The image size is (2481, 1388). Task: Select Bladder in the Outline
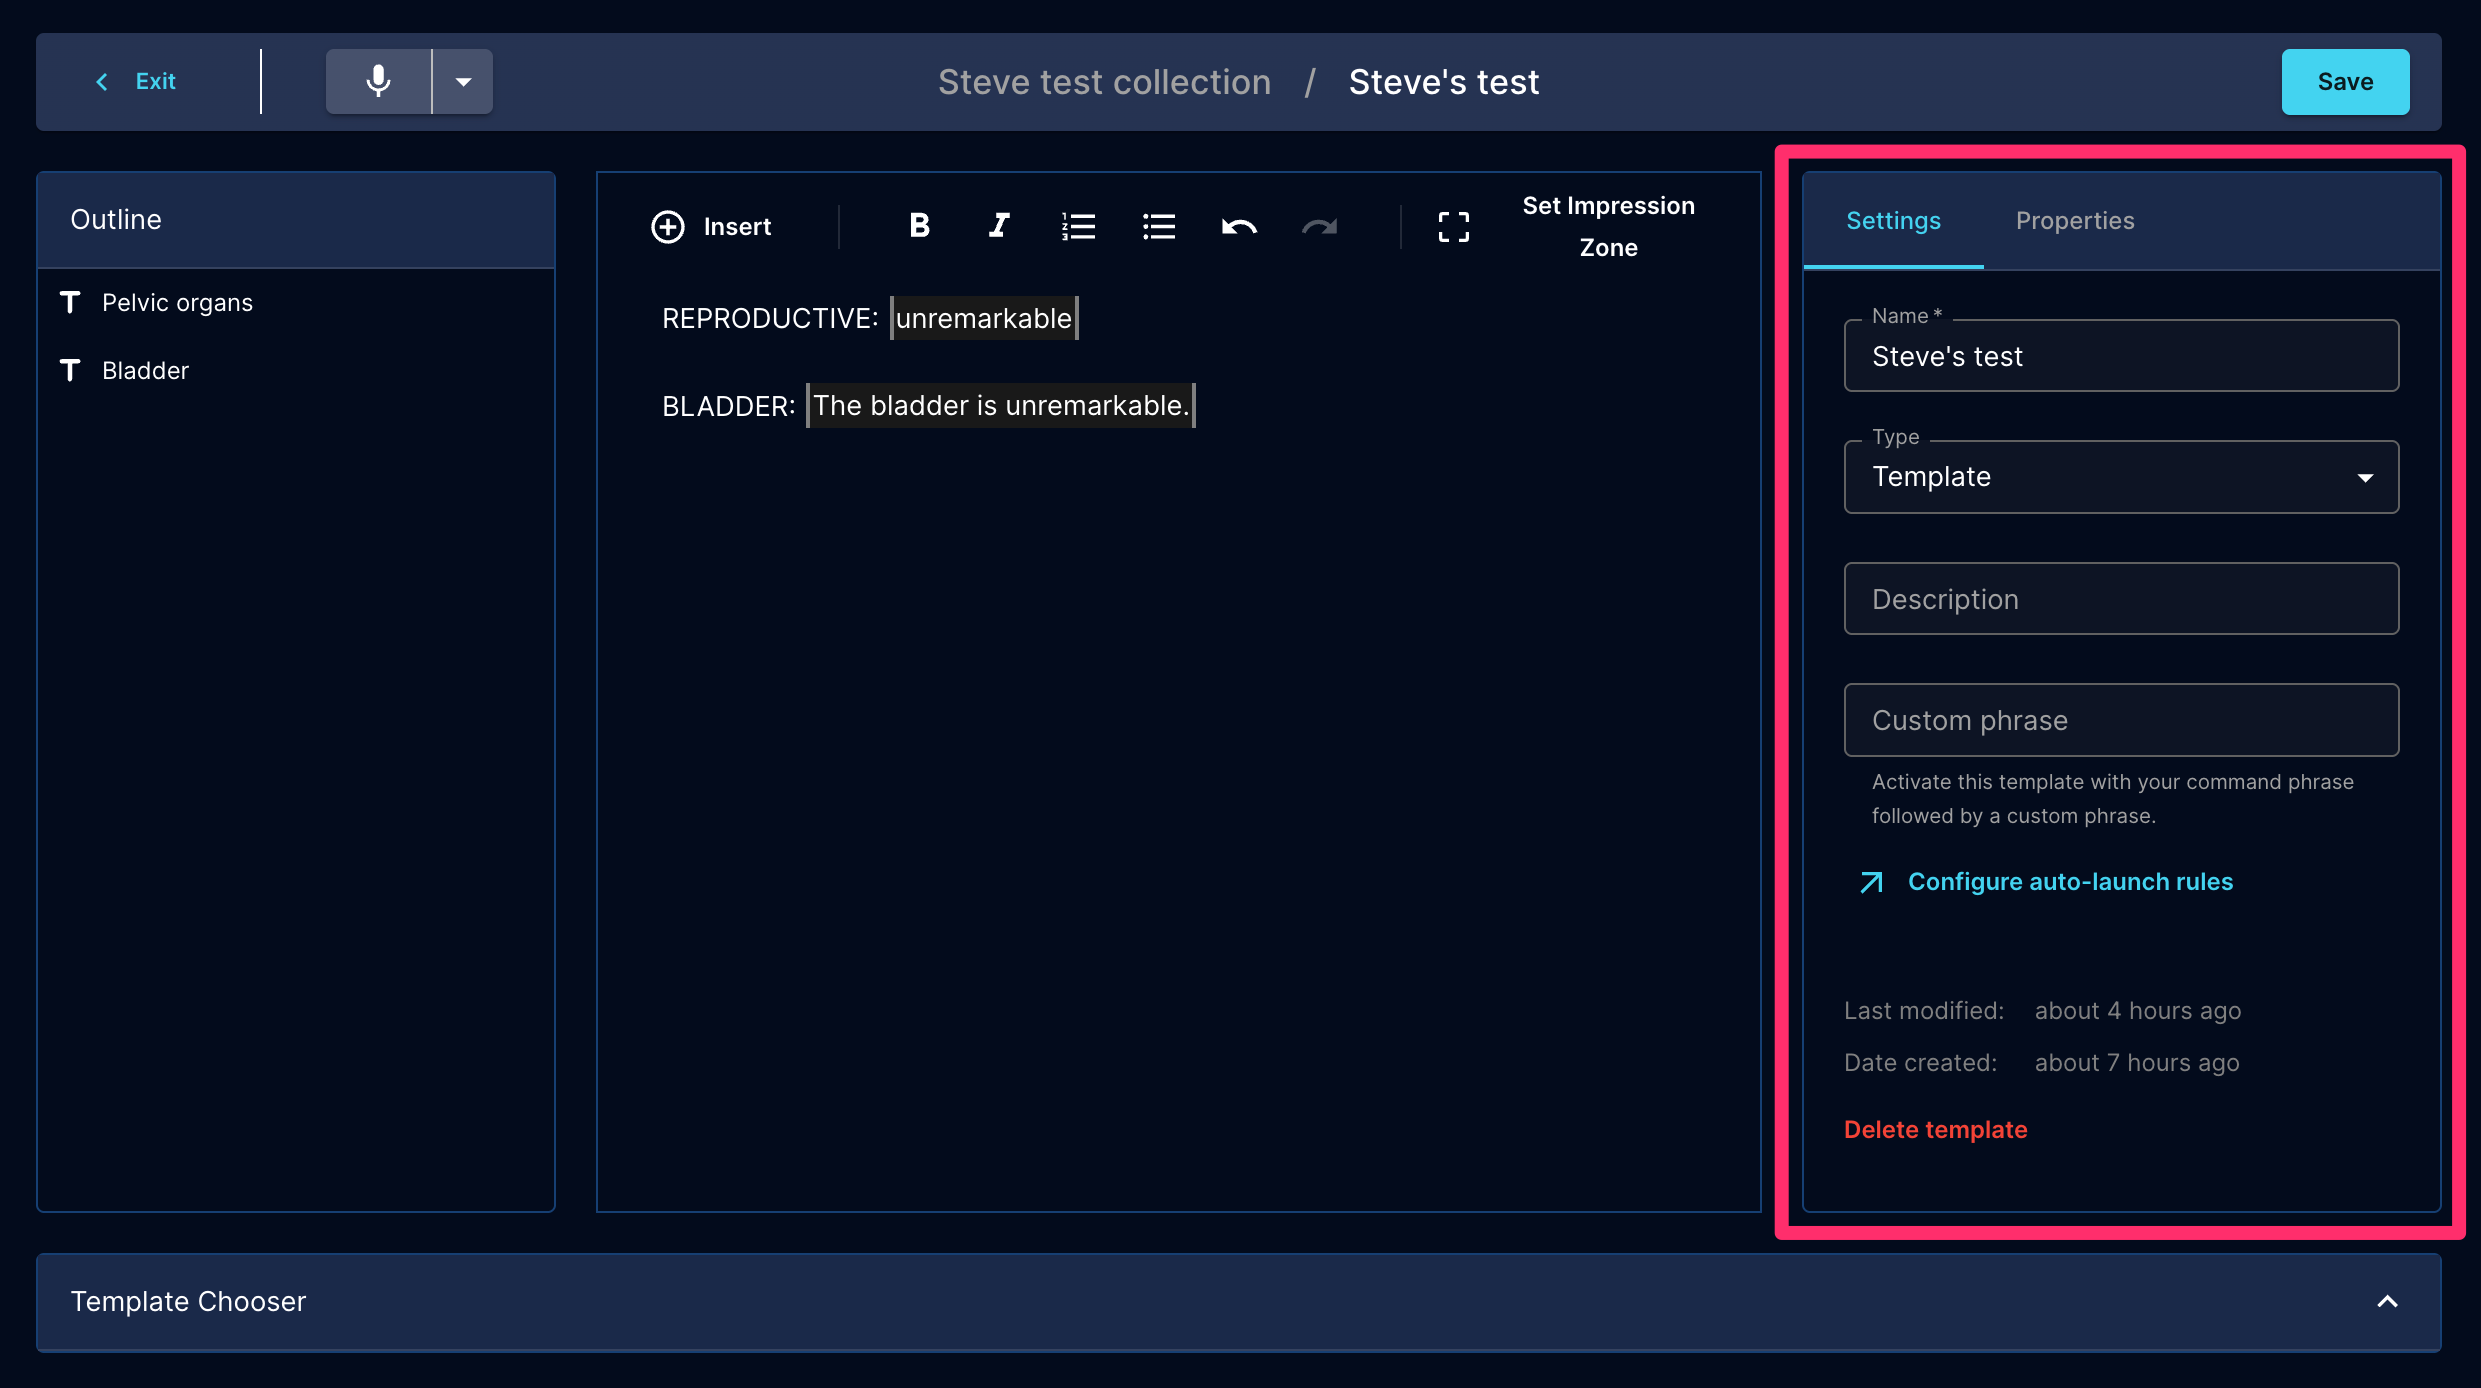[145, 371]
